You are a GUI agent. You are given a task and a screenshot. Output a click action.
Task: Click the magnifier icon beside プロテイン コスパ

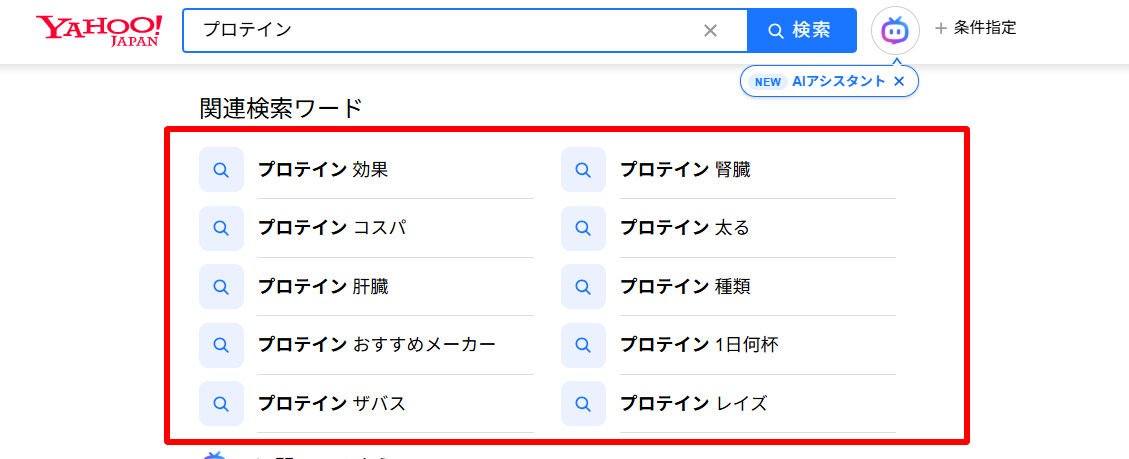222,228
